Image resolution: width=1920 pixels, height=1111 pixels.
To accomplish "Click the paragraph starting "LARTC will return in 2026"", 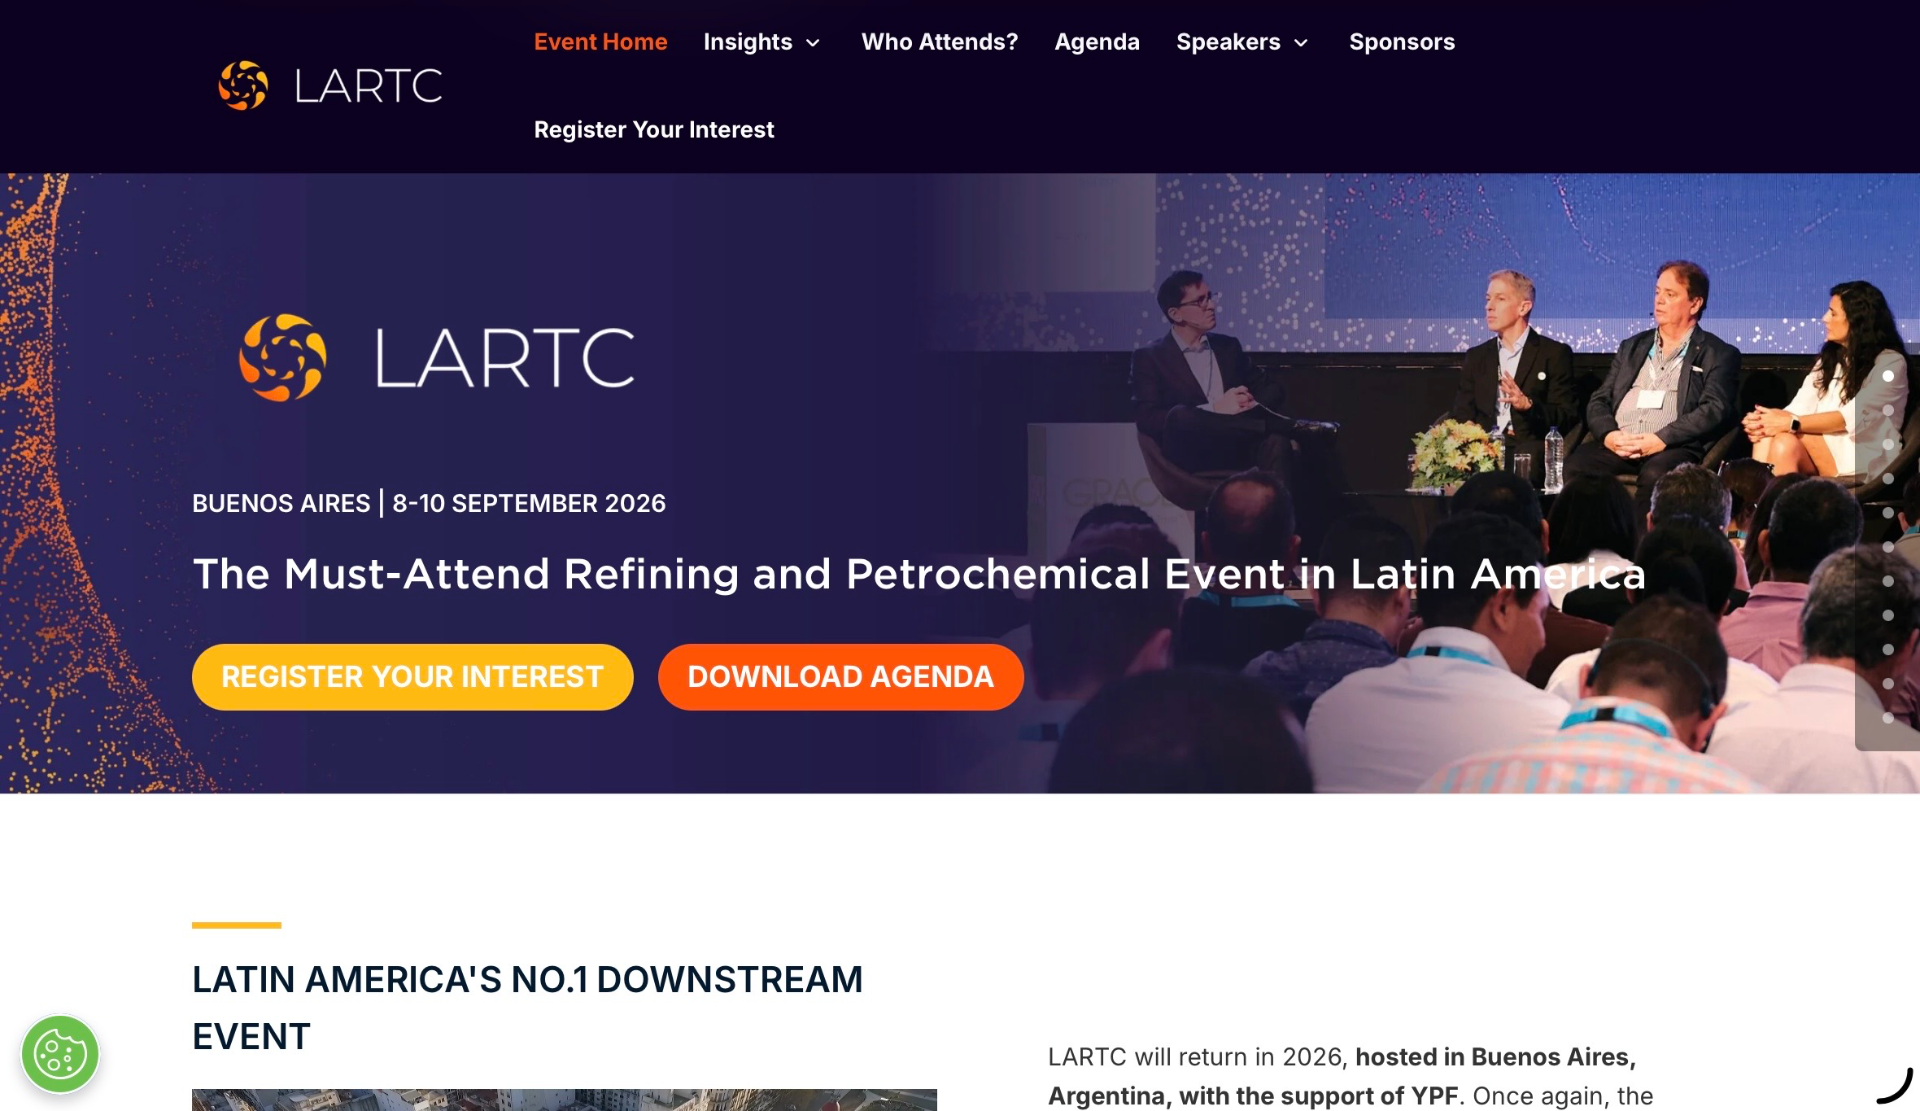I will coord(1350,1076).
